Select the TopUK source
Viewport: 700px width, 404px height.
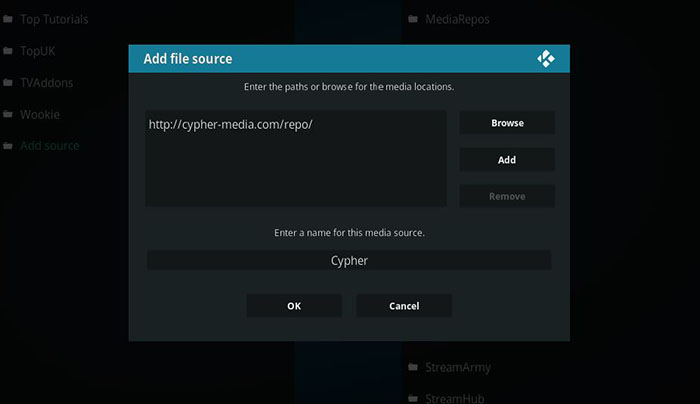click(38, 51)
